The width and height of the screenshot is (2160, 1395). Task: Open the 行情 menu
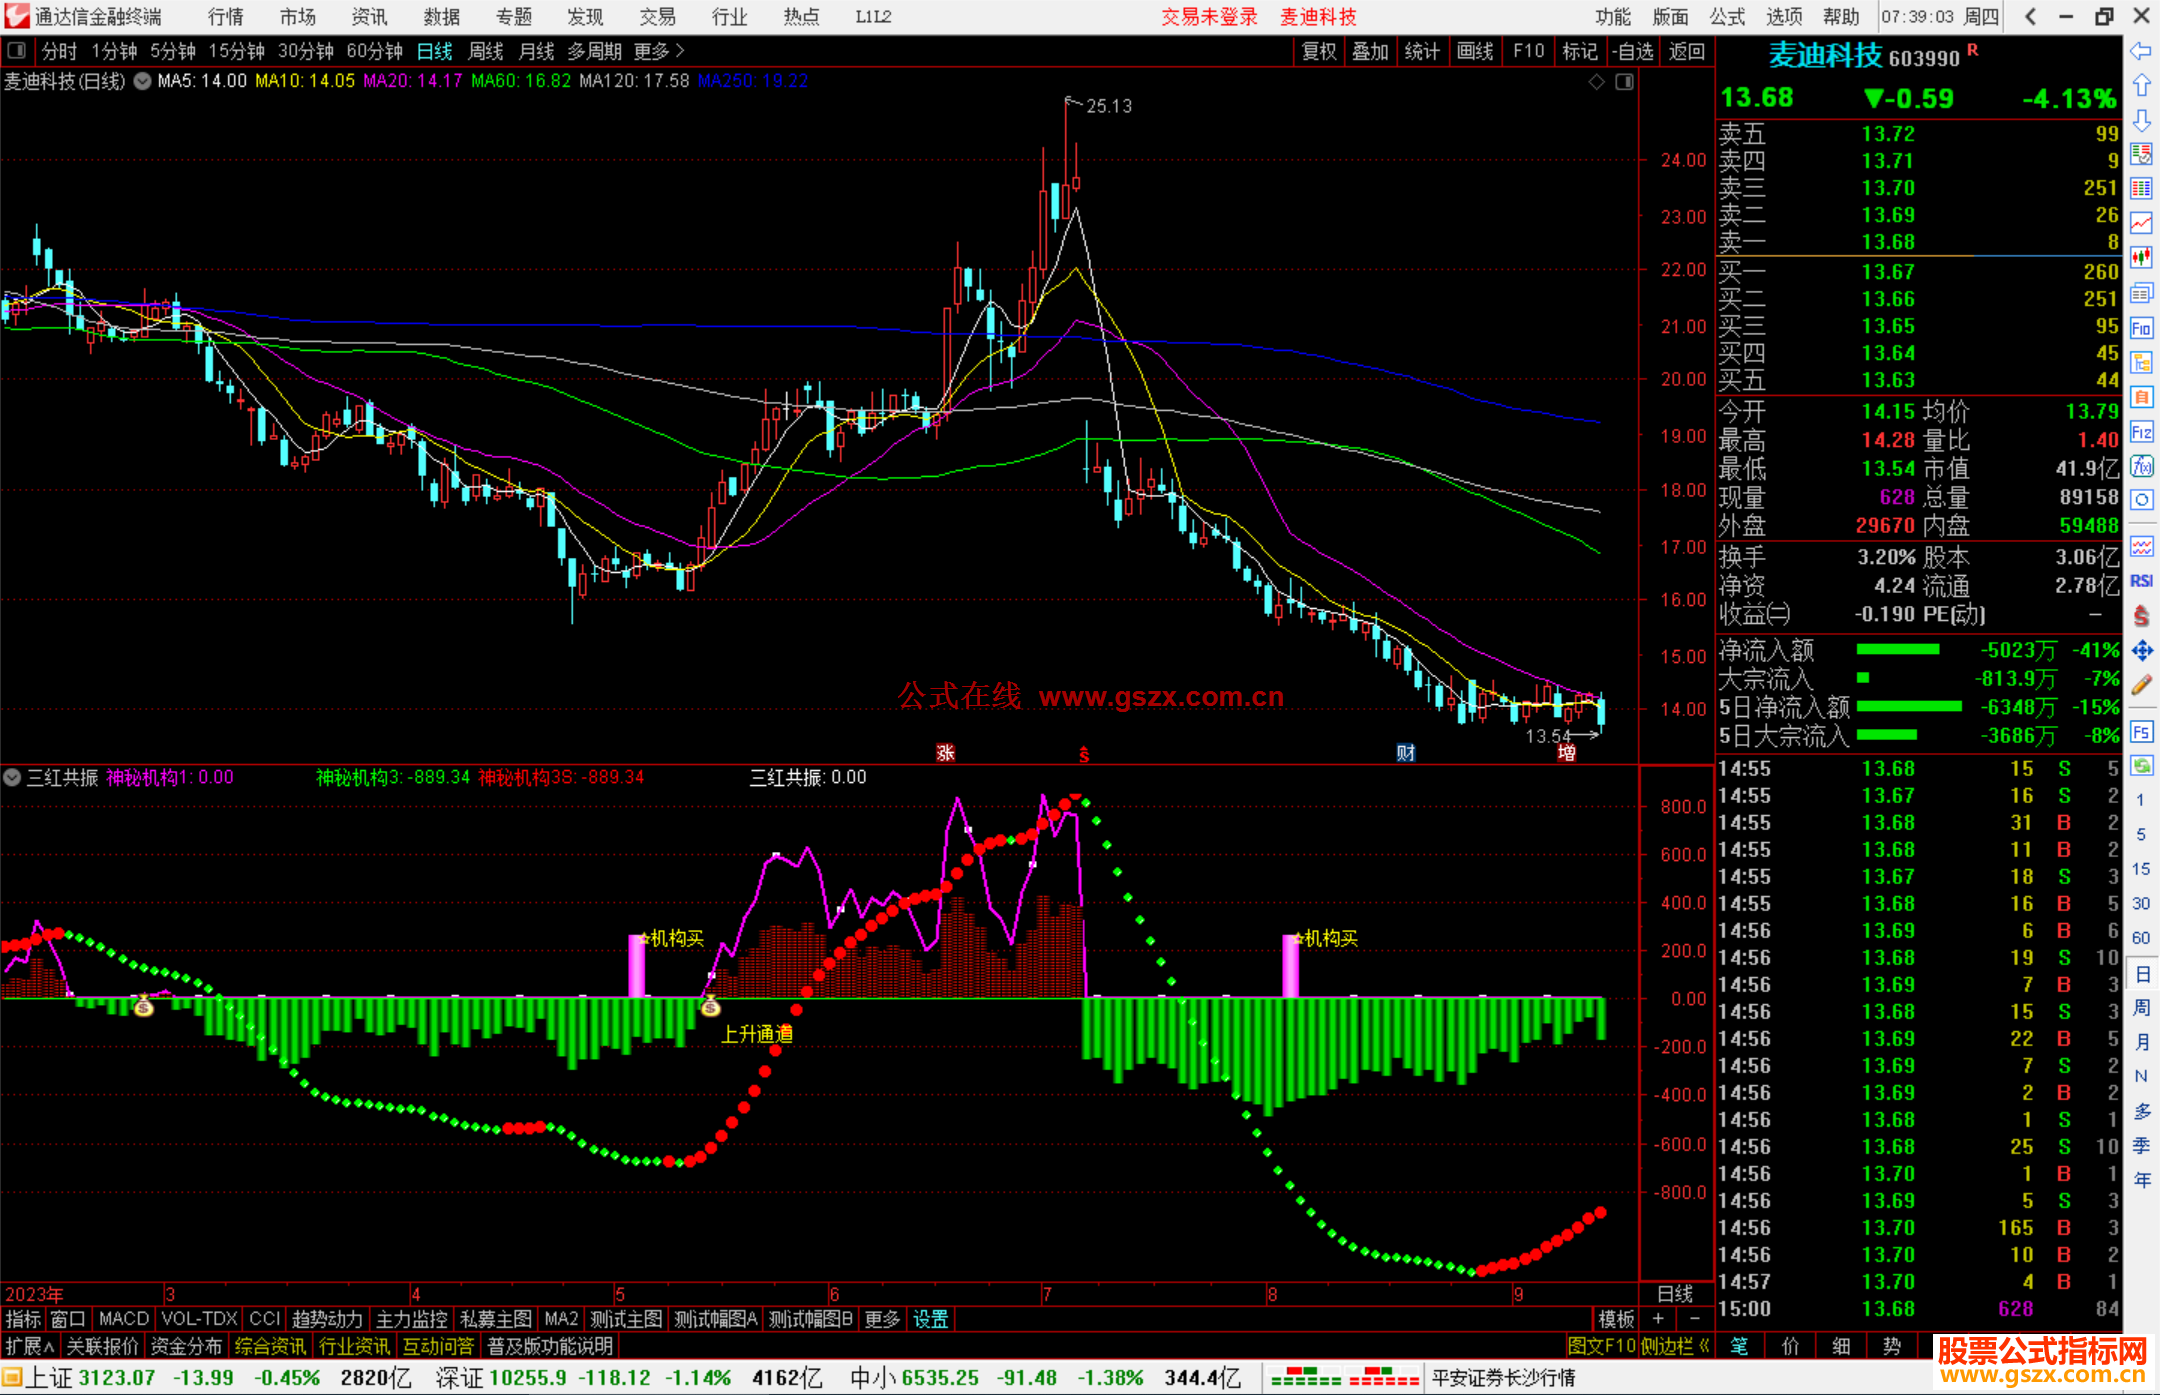[x=226, y=17]
